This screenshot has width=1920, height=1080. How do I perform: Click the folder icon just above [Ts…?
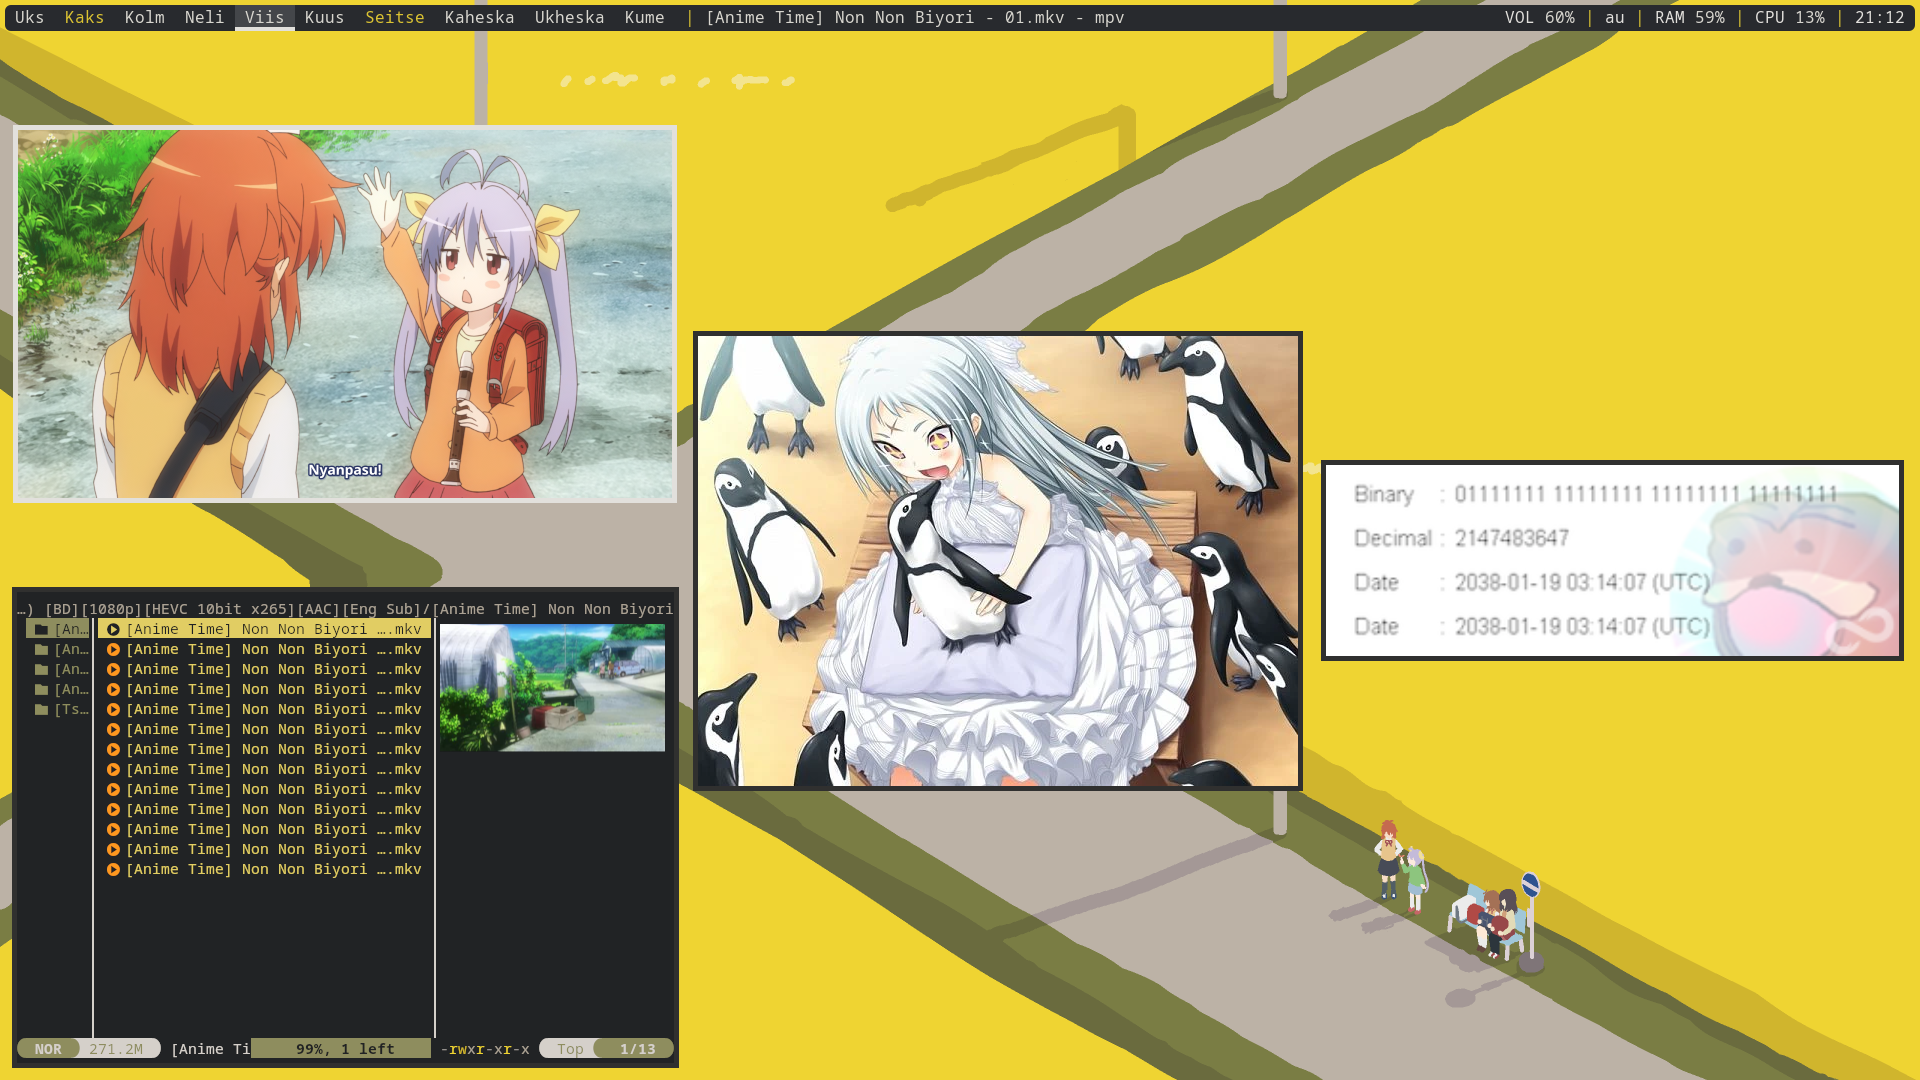pyautogui.click(x=41, y=689)
